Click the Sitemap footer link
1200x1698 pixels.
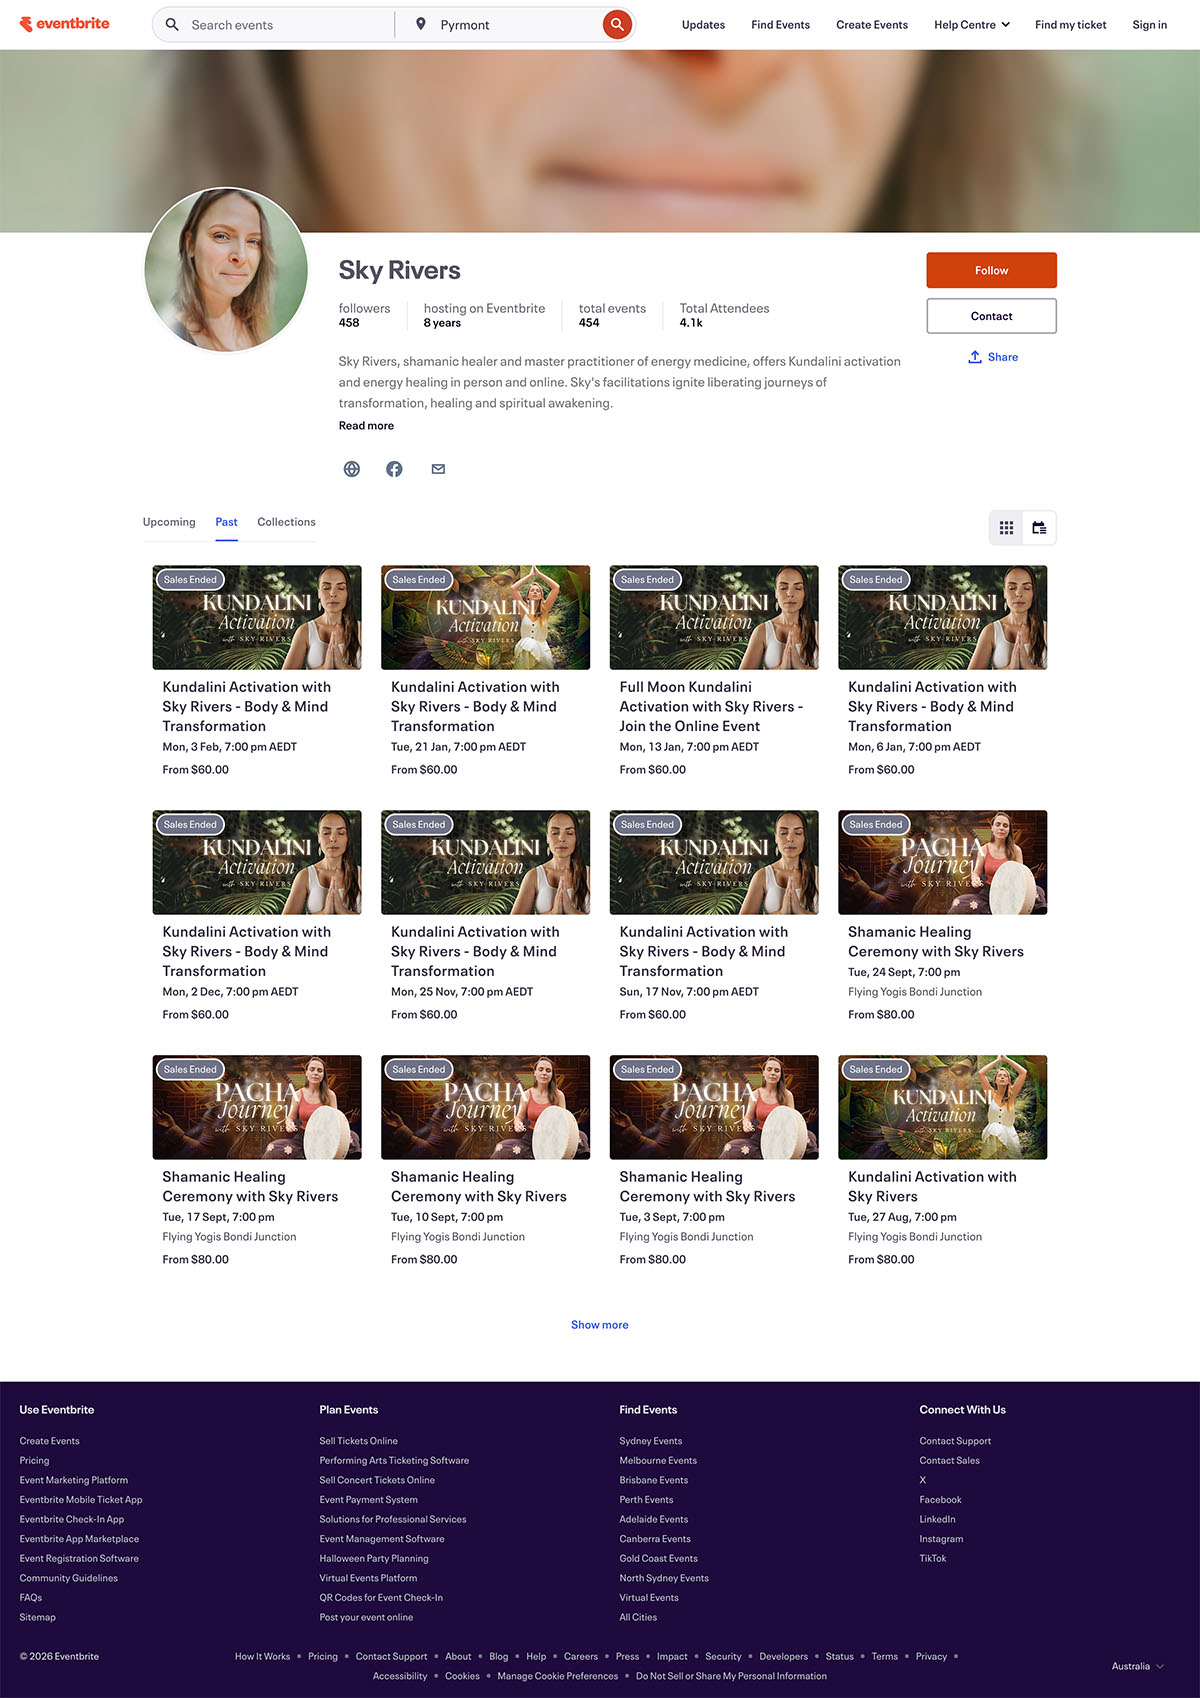point(37,1617)
